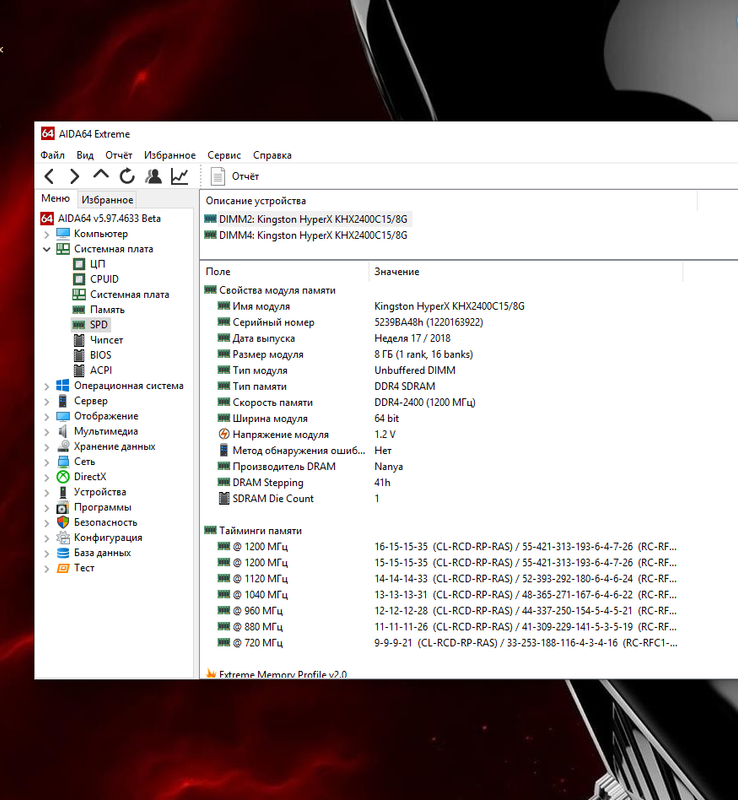The image size is (738, 800).
Task: Open the user profile toolbar icon
Action: (x=153, y=176)
